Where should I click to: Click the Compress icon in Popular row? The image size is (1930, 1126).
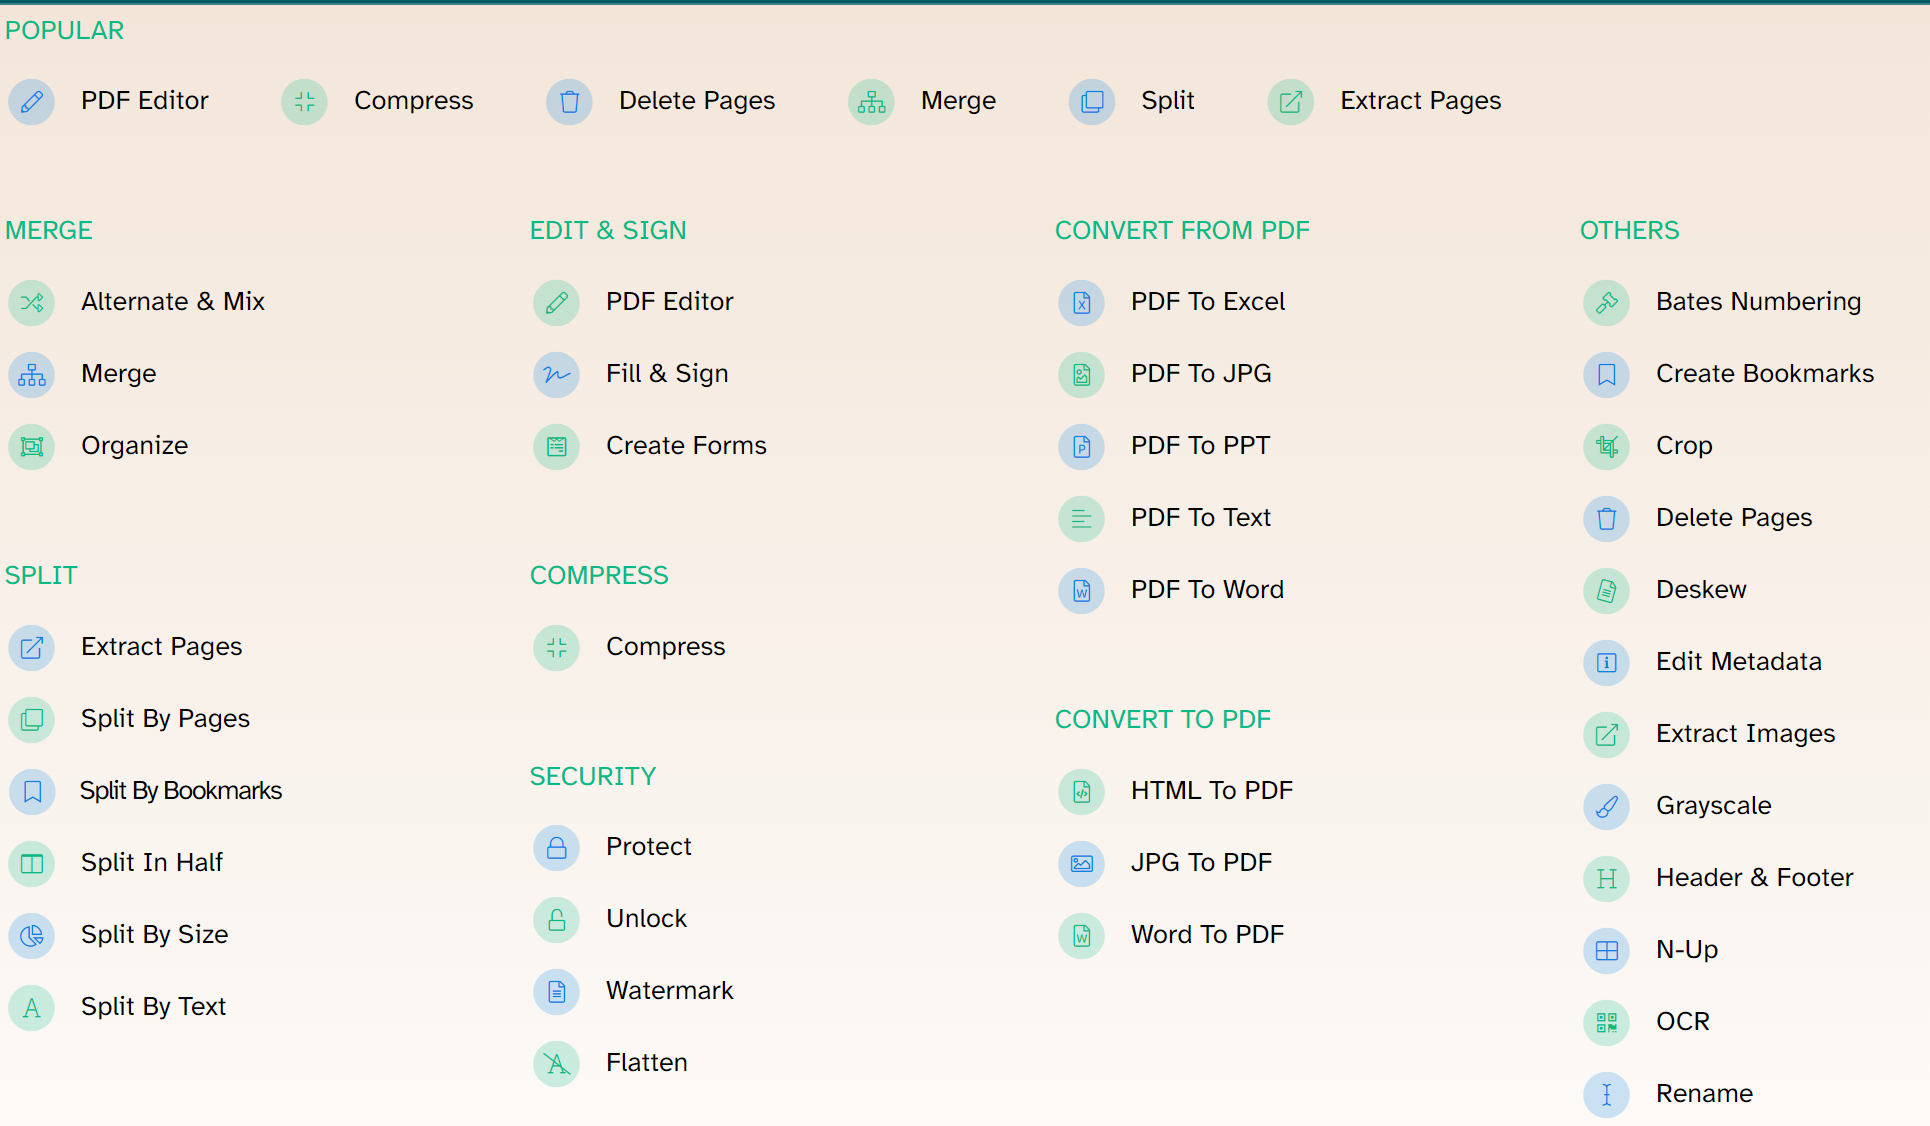(305, 101)
